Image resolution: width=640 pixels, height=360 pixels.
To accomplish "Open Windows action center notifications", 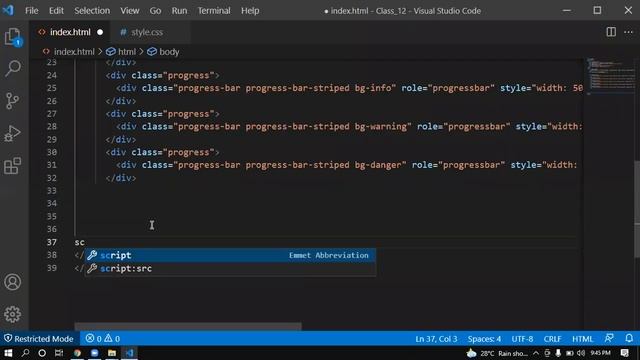I will tap(624, 353).
